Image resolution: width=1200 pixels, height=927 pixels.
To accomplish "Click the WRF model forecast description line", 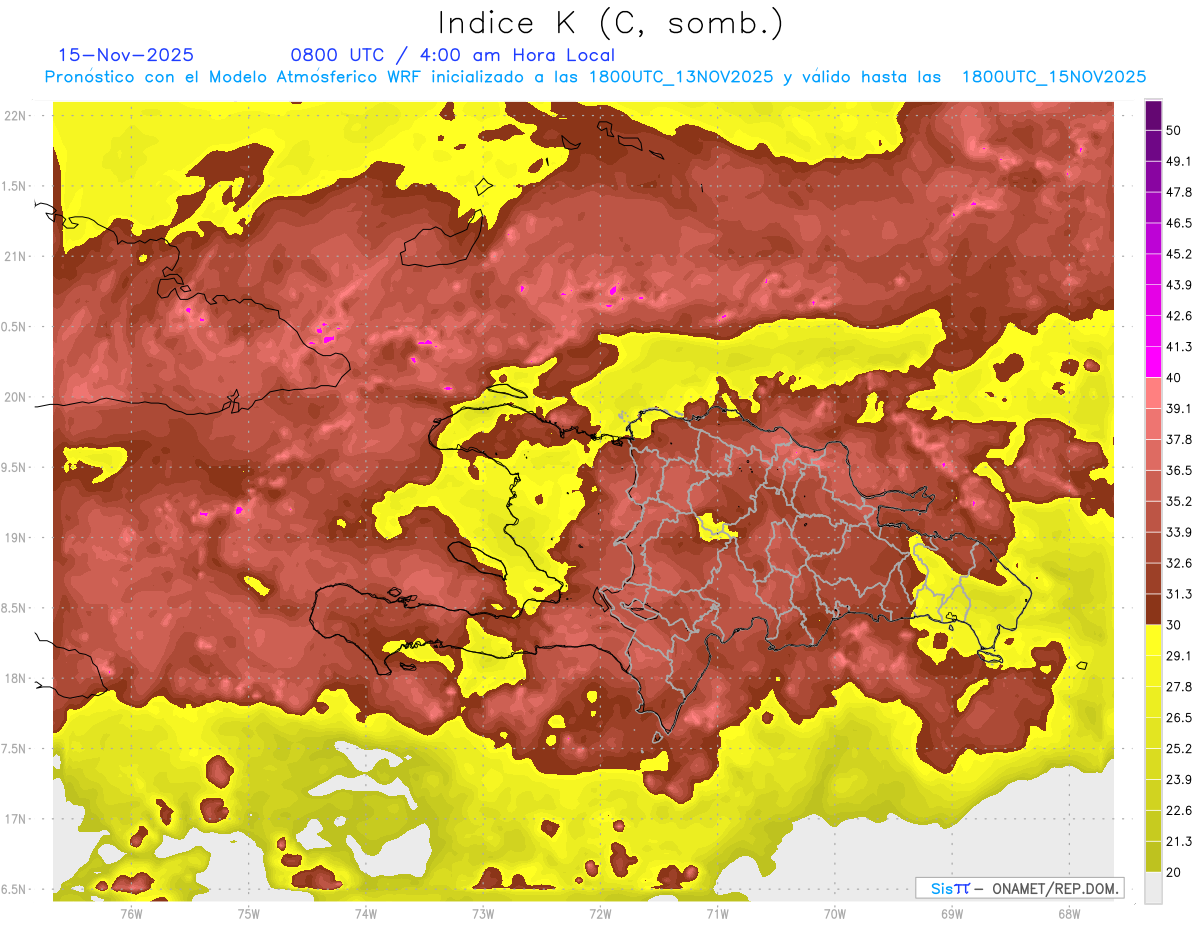I will [595, 77].
